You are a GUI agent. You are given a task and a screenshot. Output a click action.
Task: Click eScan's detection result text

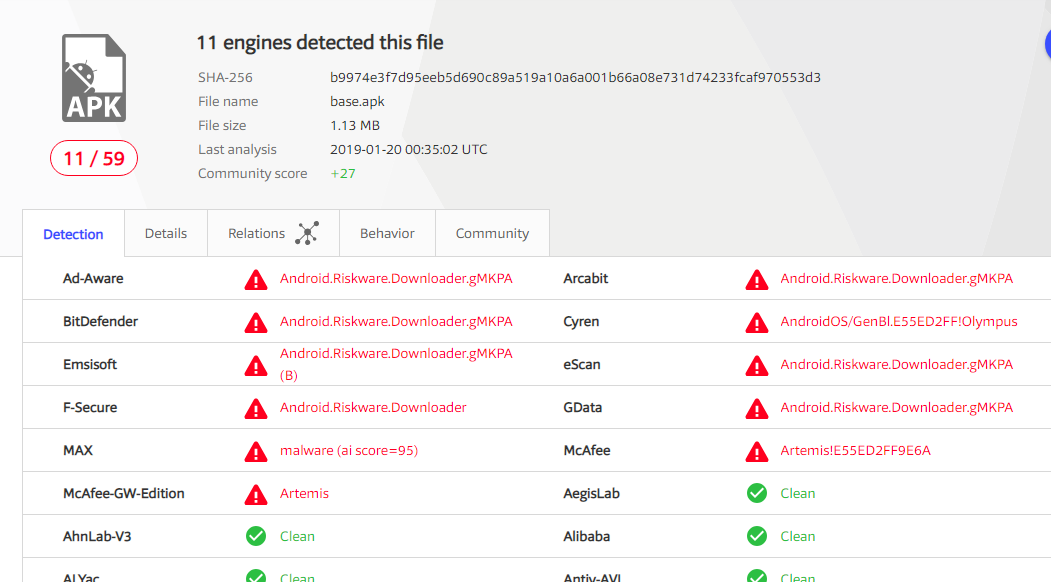897,364
